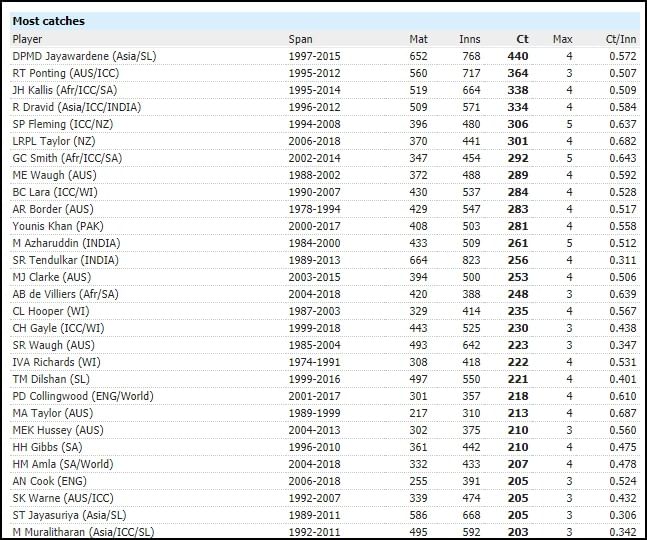
Task: Click the Mat column header
Action: (x=418, y=39)
